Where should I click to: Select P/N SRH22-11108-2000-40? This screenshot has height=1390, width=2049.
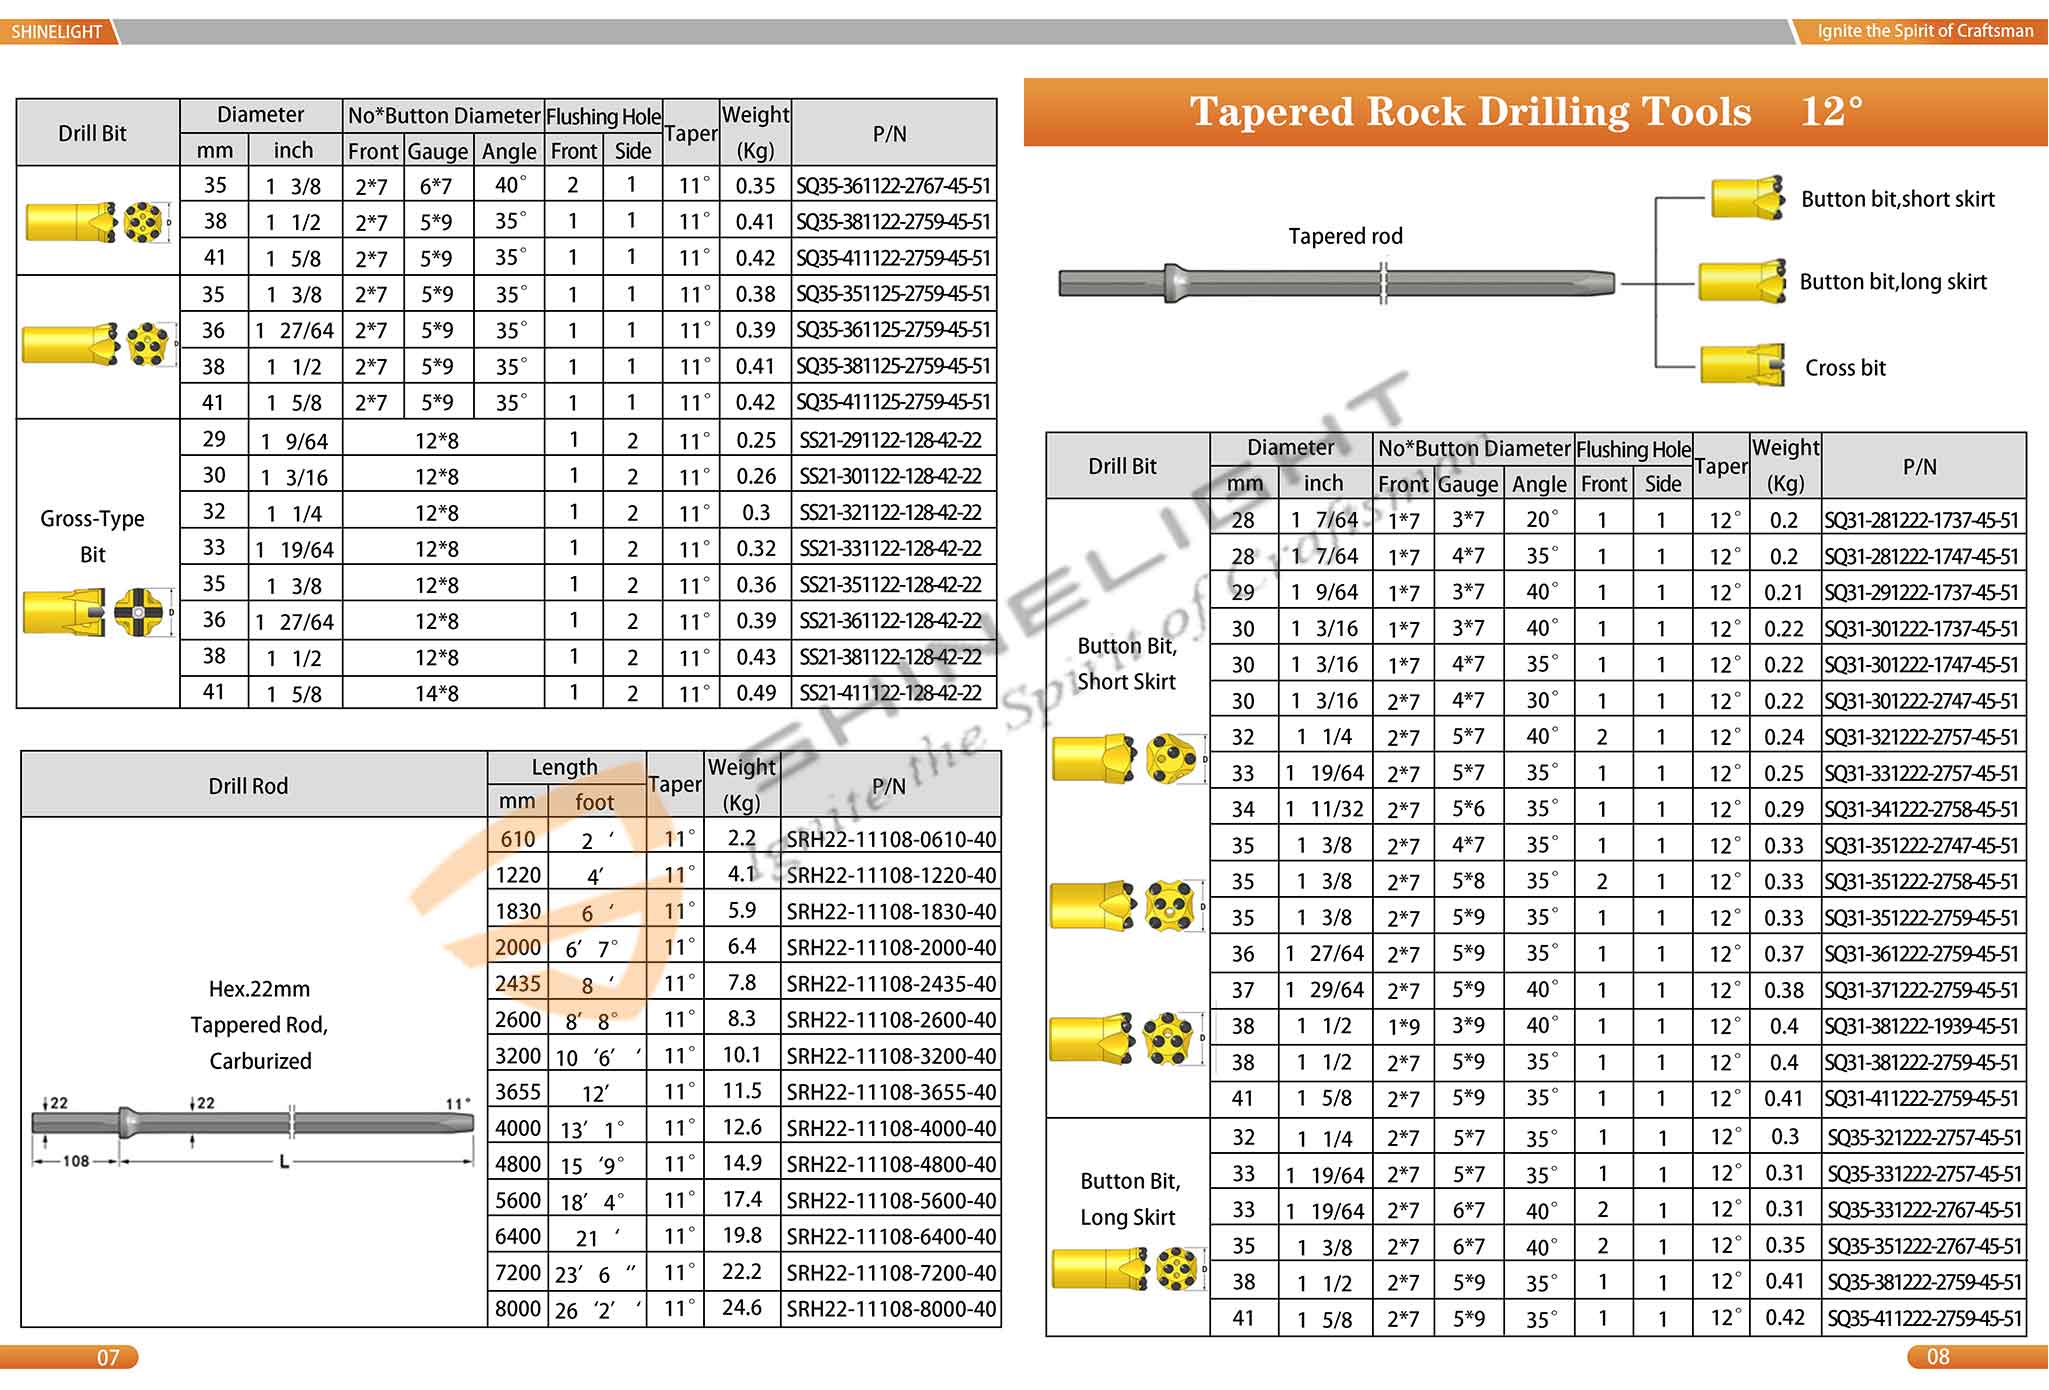click(891, 948)
